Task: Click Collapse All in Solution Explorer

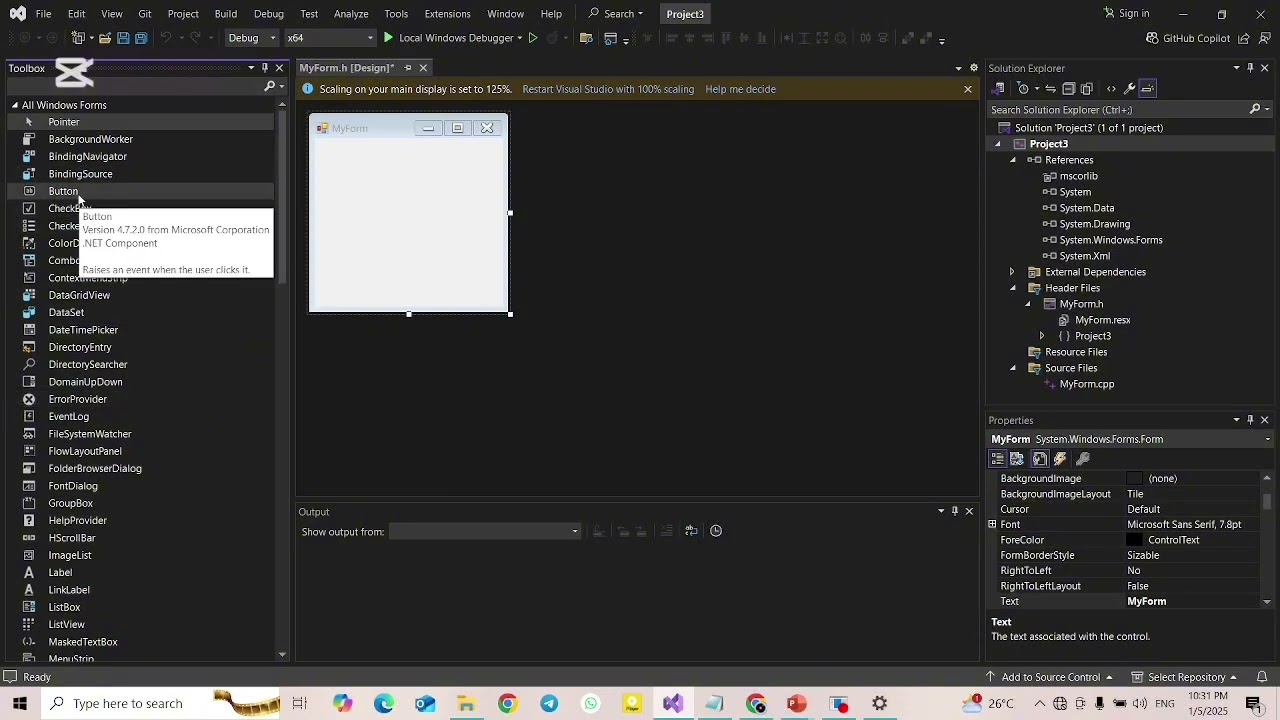Action: point(1068,89)
